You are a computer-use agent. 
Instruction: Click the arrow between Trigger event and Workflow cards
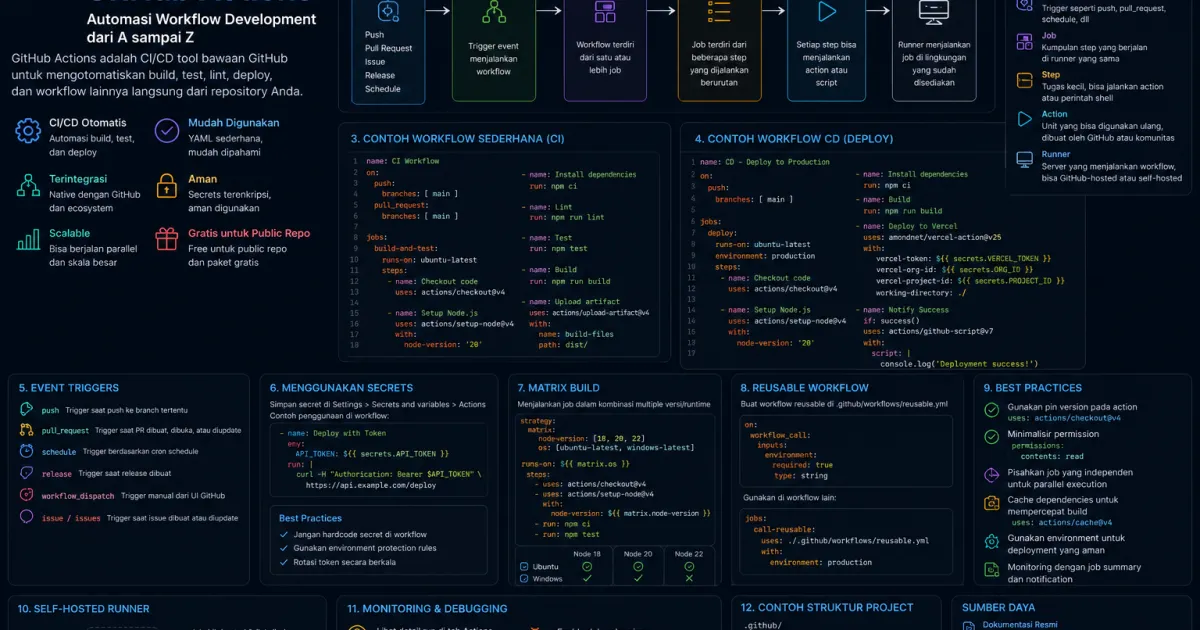pyautogui.click(x=549, y=11)
